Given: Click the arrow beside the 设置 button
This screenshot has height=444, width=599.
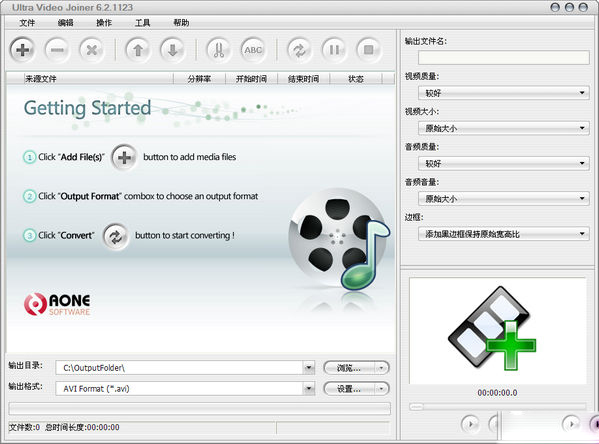Looking at the screenshot, I should pos(381,389).
